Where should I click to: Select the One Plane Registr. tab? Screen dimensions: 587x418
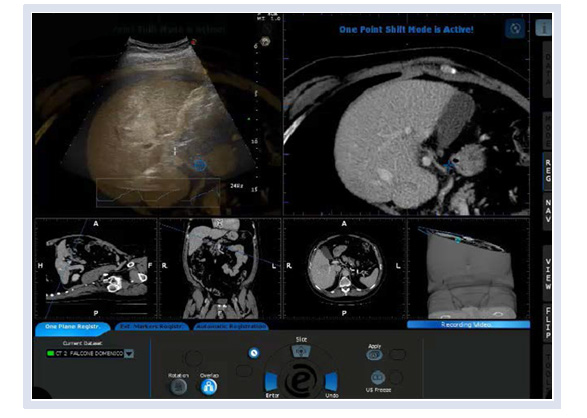(x=73, y=327)
